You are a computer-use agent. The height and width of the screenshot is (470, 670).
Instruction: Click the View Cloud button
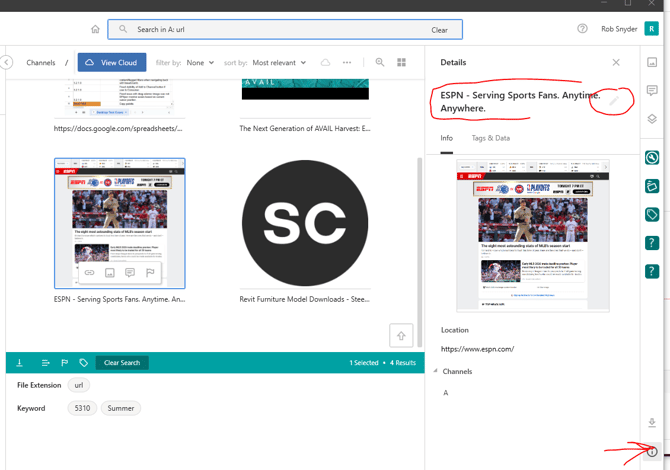pos(112,62)
